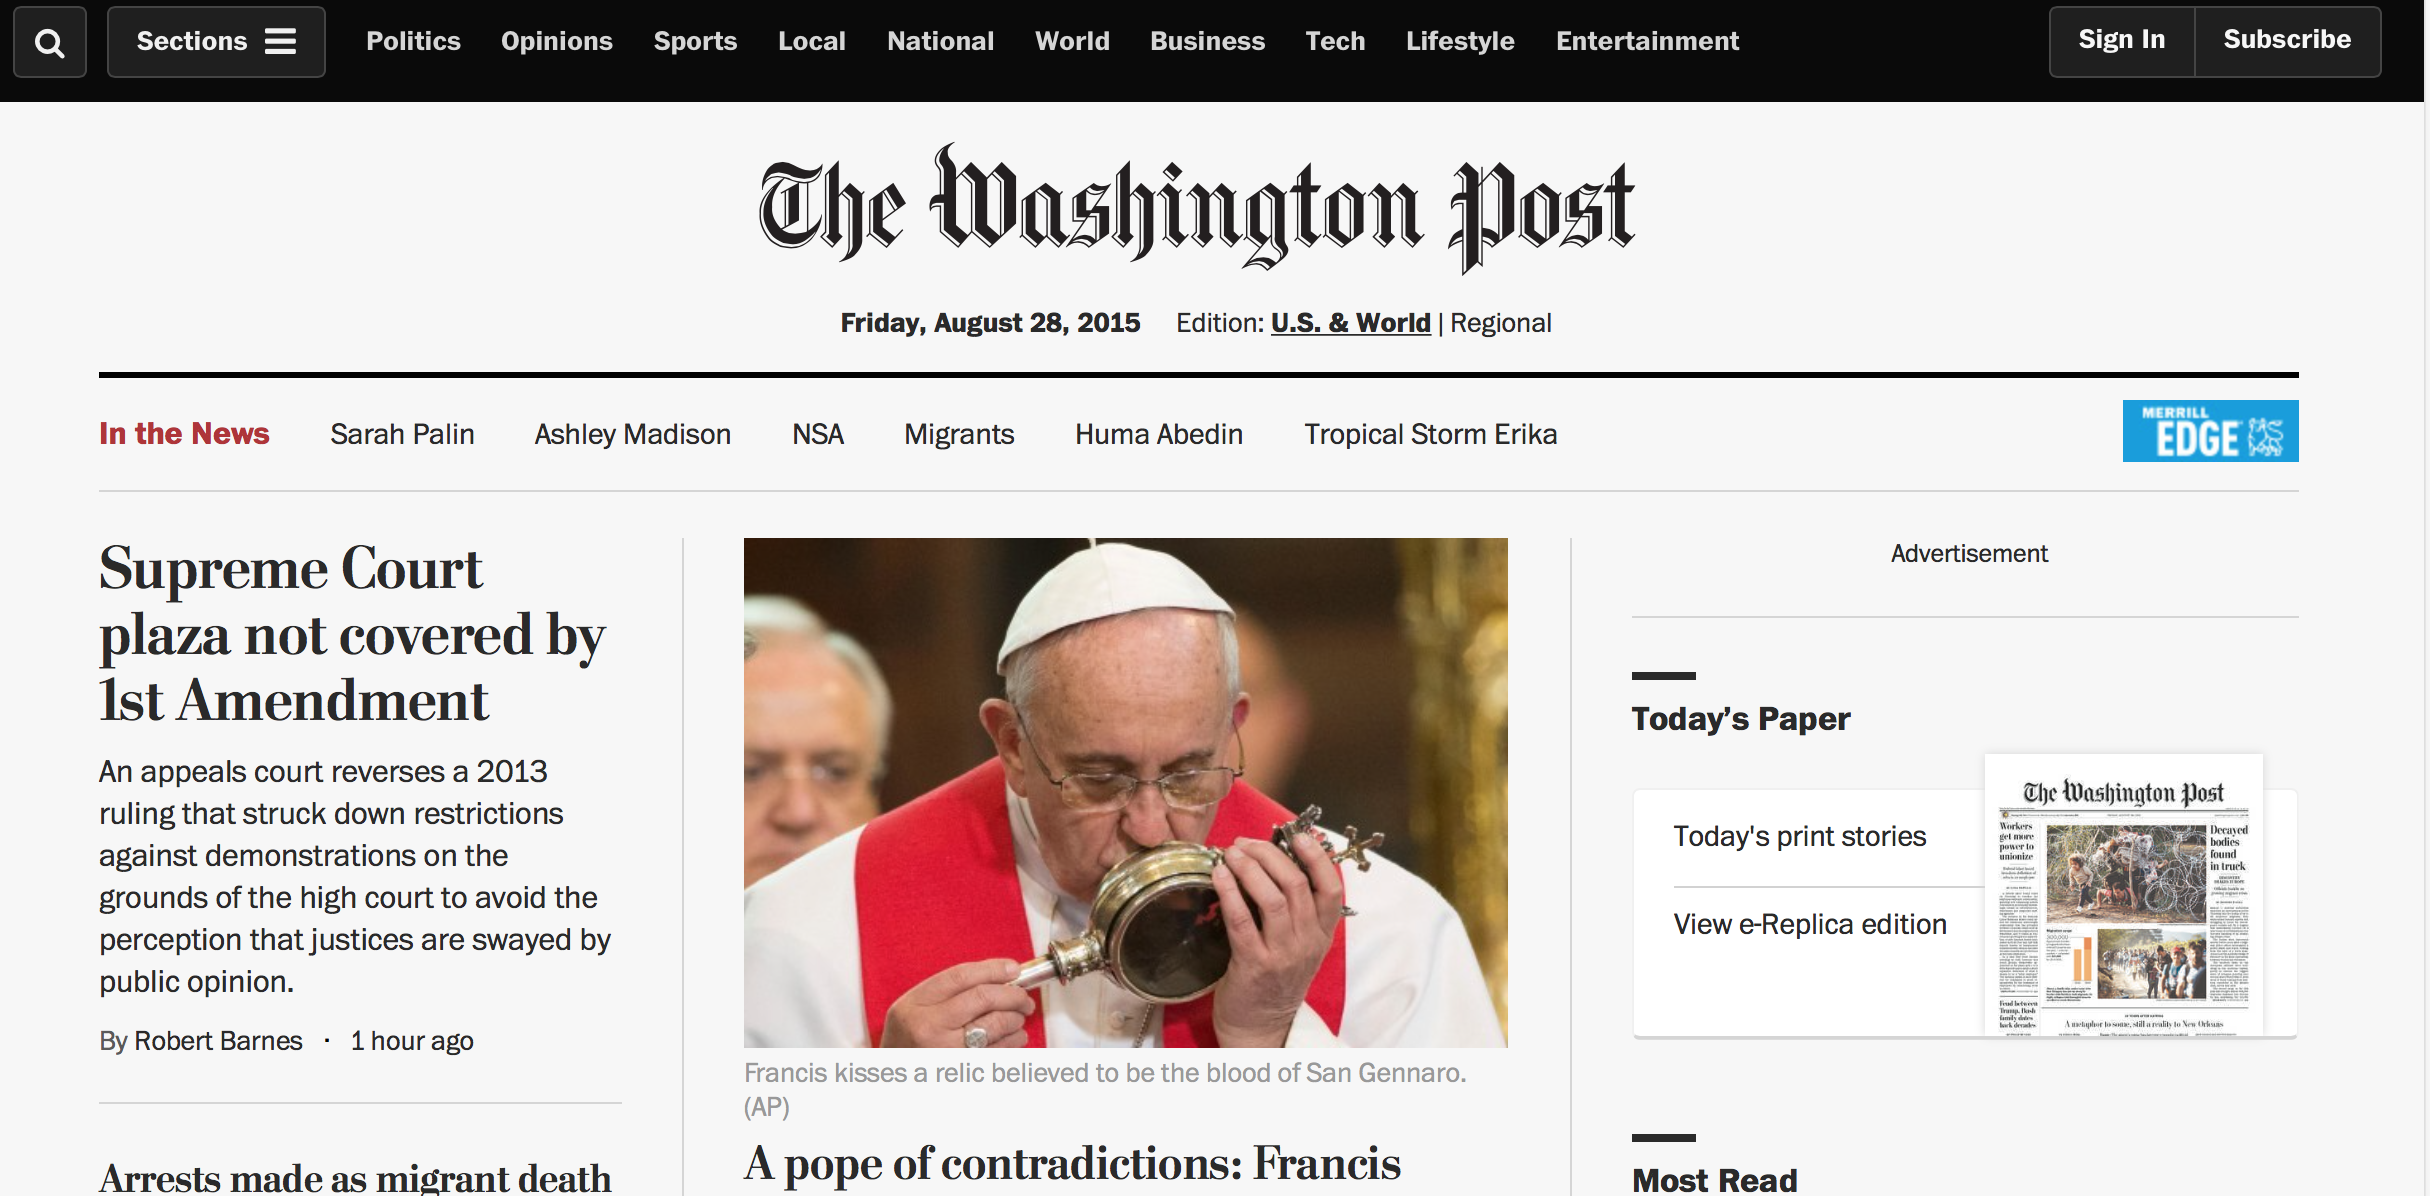This screenshot has height=1196, width=2430.
Task: Select the Tech section link
Action: pos(1335,41)
